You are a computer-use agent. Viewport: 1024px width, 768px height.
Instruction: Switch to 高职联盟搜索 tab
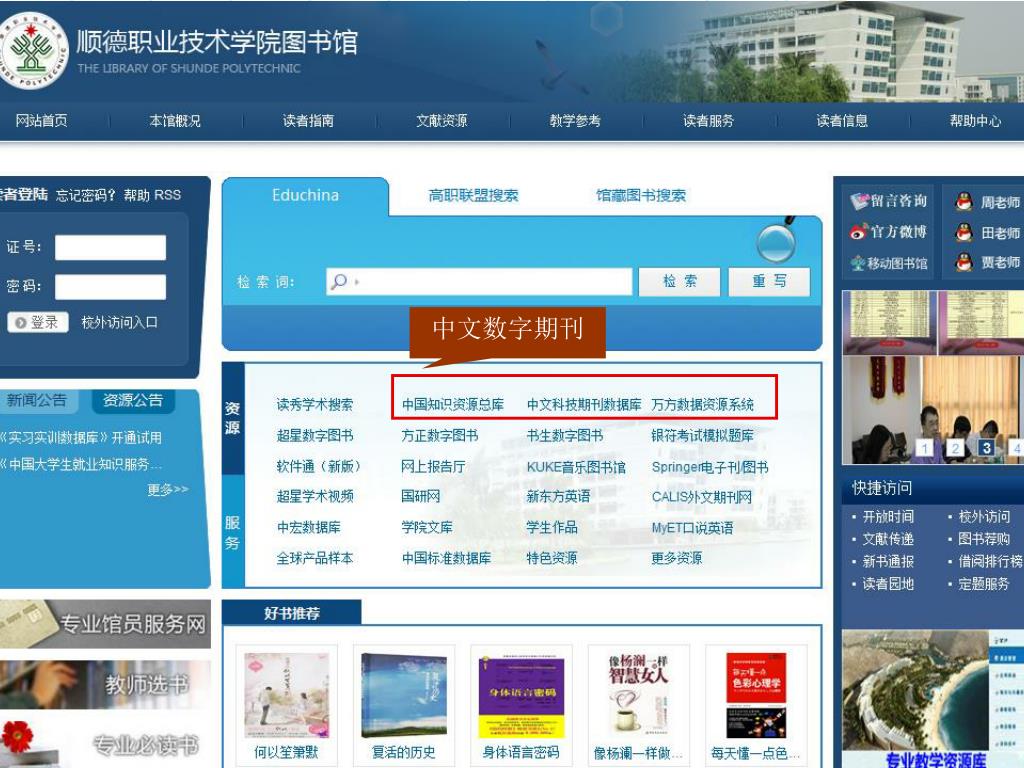pos(473,195)
